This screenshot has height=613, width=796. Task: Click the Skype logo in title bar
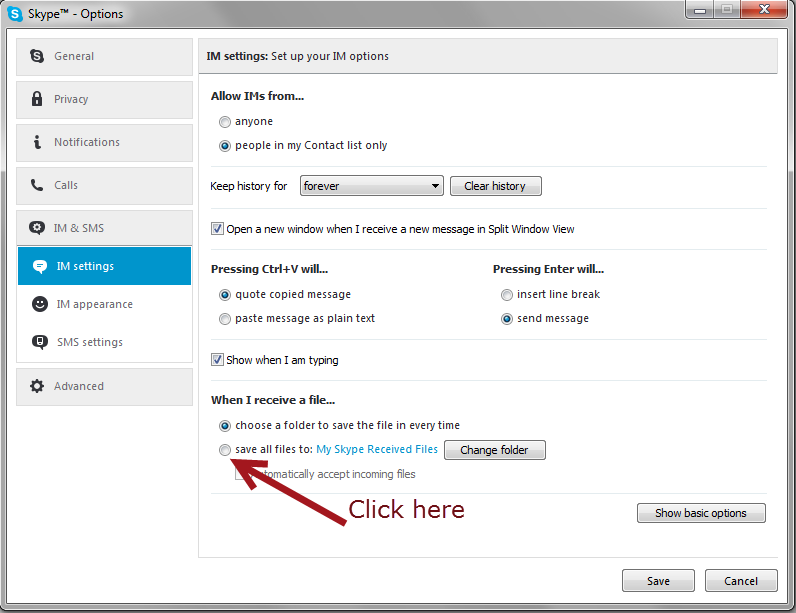[x=15, y=14]
